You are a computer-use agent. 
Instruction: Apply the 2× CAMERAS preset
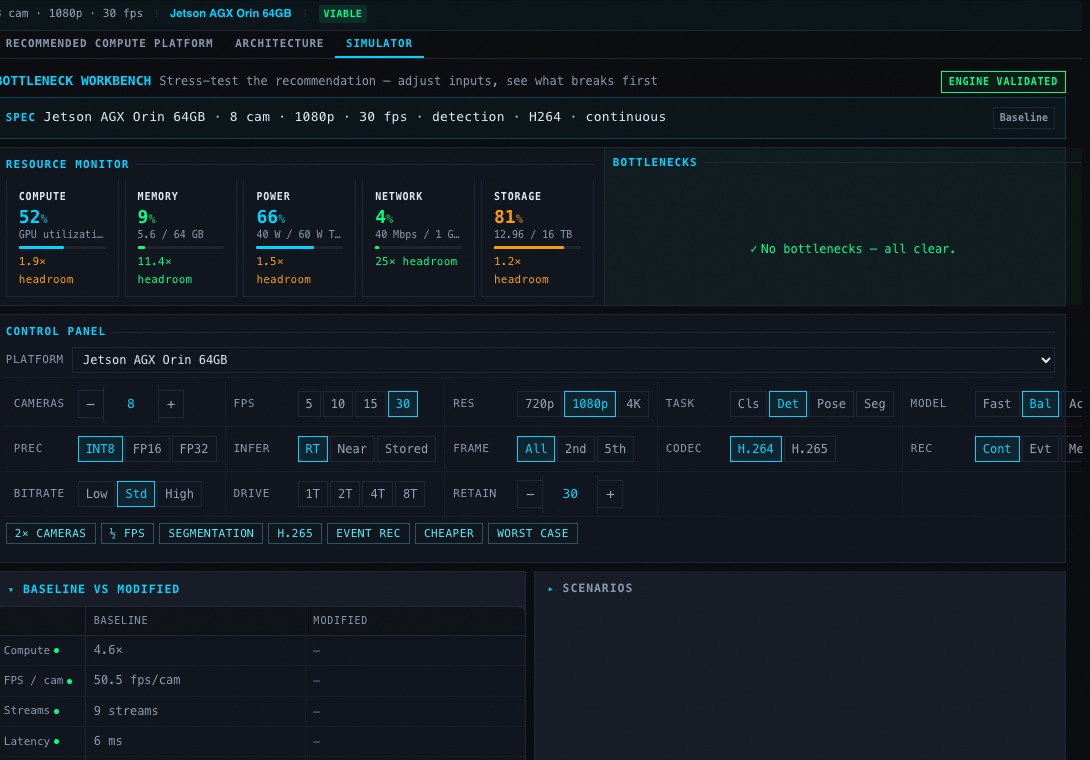point(50,533)
